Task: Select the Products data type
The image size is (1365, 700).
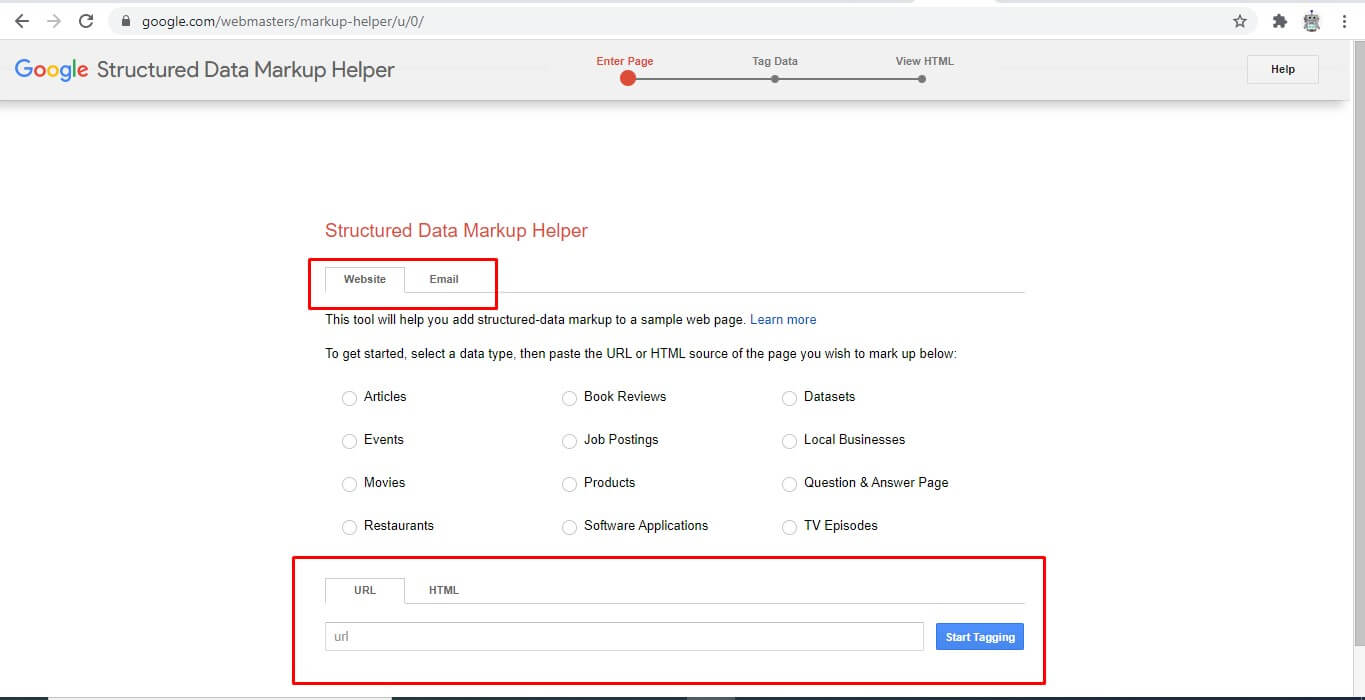Action: tap(569, 483)
